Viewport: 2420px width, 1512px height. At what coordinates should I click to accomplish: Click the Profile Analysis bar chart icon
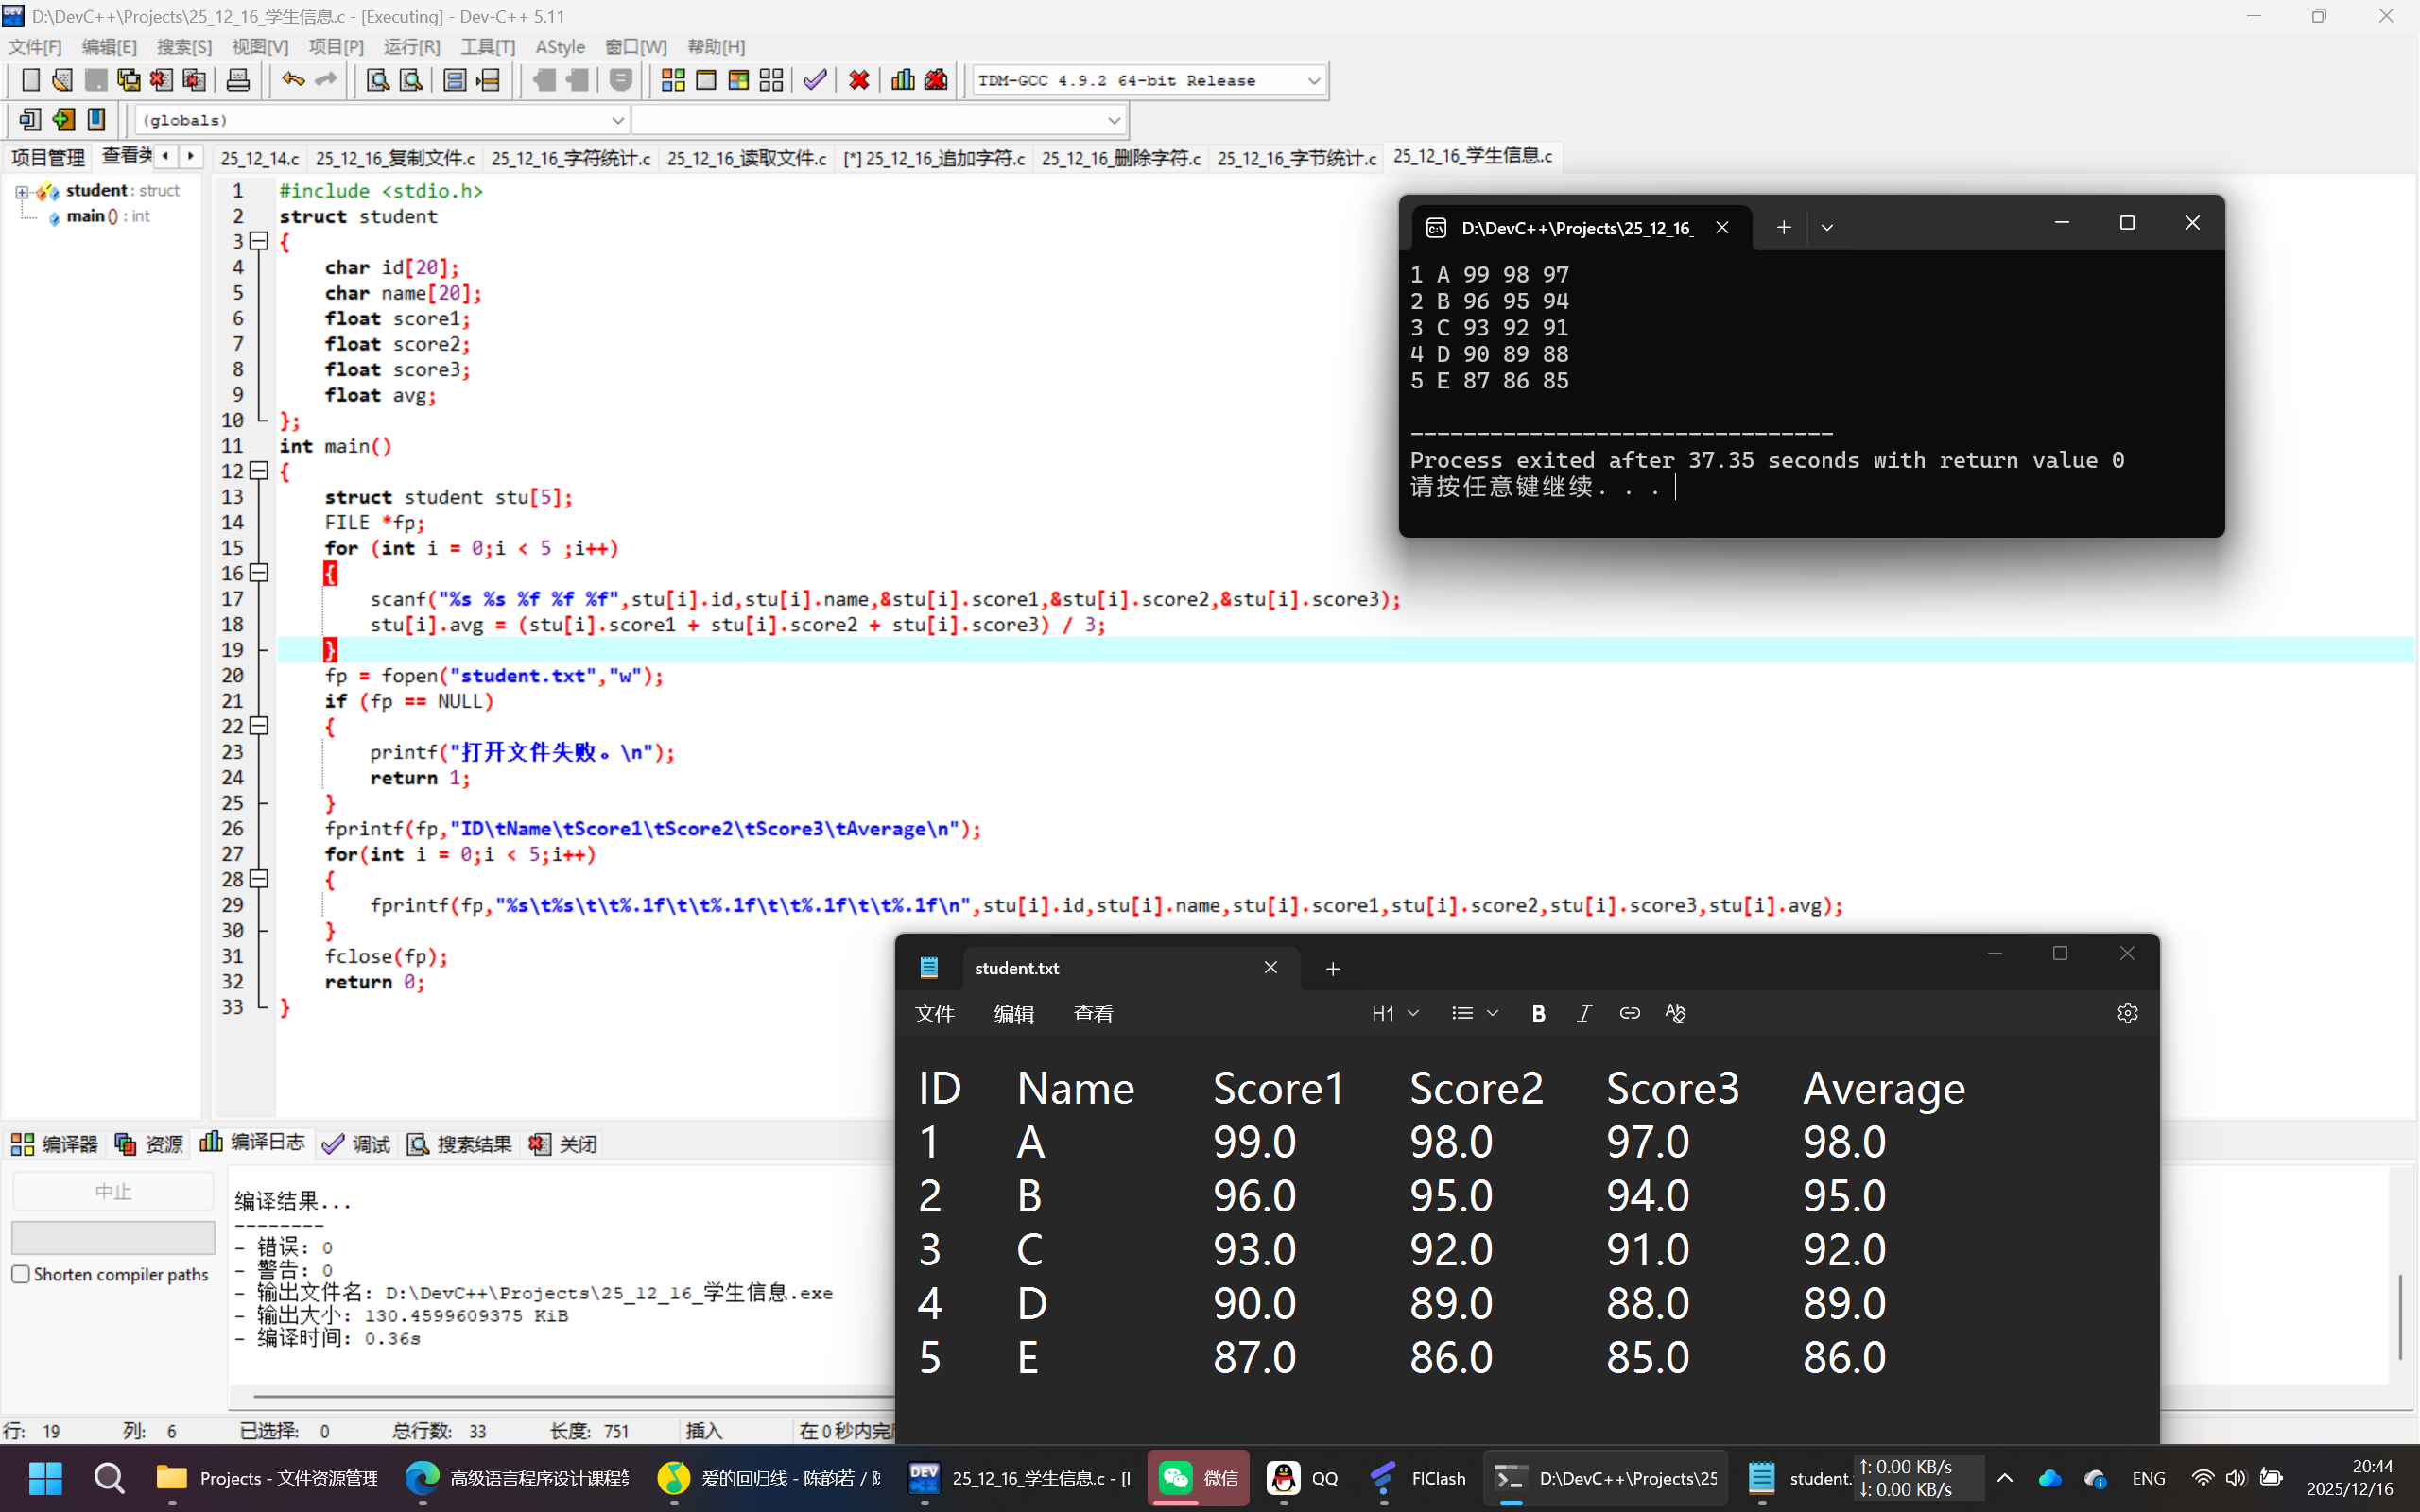(902, 80)
